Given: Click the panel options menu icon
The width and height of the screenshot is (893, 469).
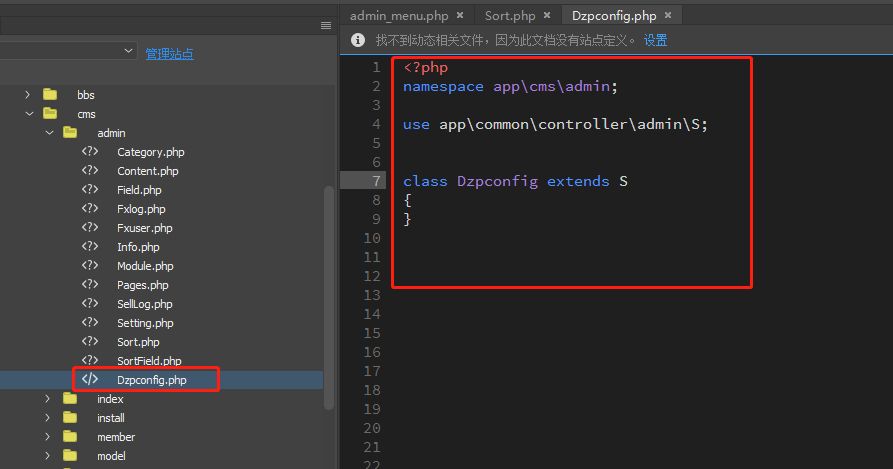Looking at the screenshot, I should pos(325,25).
